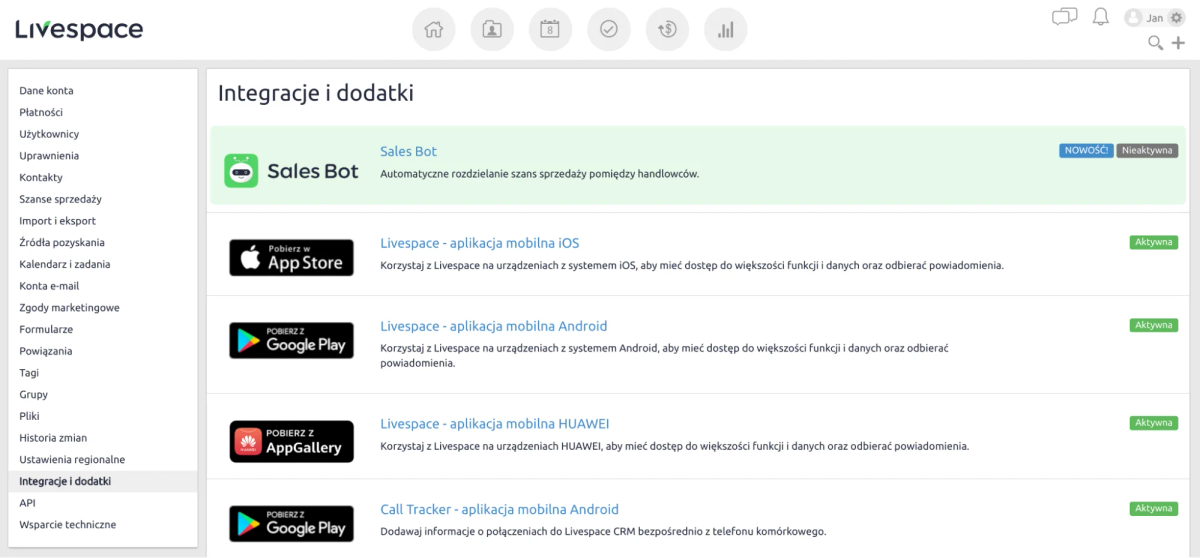Open the calendar icon in top navigation

click(x=550, y=29)
